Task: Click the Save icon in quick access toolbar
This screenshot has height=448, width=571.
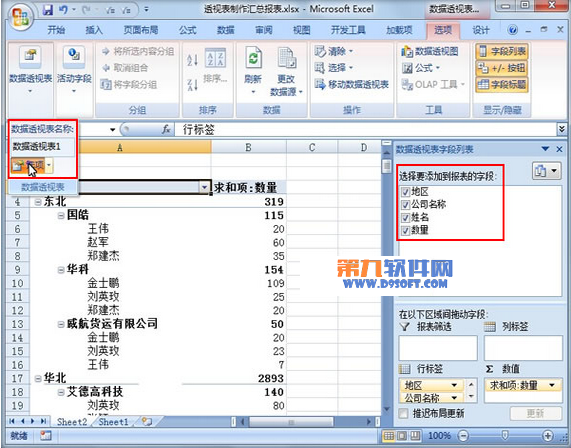Action: (48, 10)
